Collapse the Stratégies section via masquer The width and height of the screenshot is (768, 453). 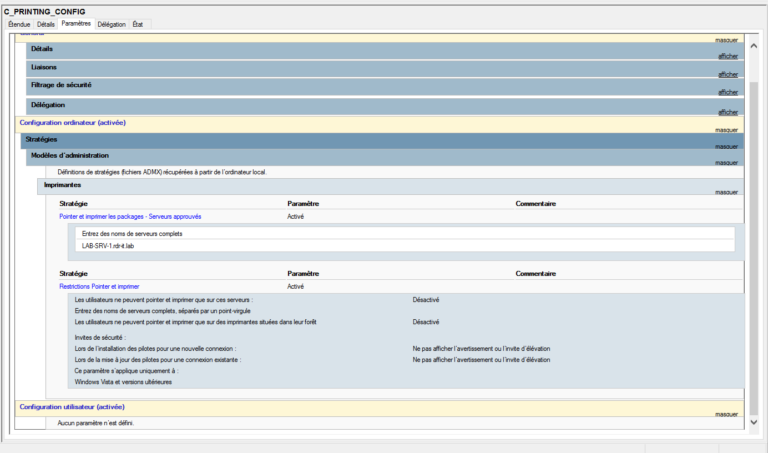click(726, 146)
